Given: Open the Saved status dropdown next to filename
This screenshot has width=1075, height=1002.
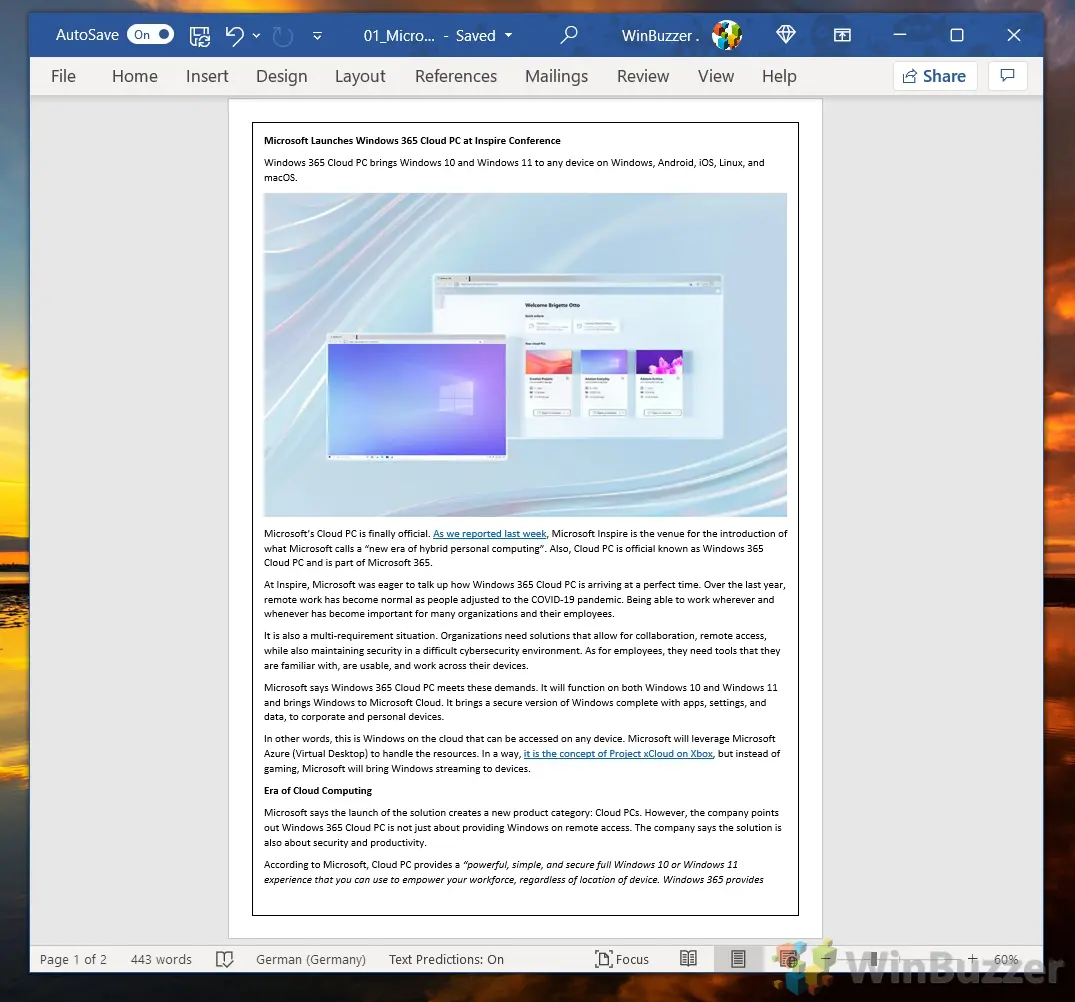Looking at the screenshot, I should click(x=506, y=35).
